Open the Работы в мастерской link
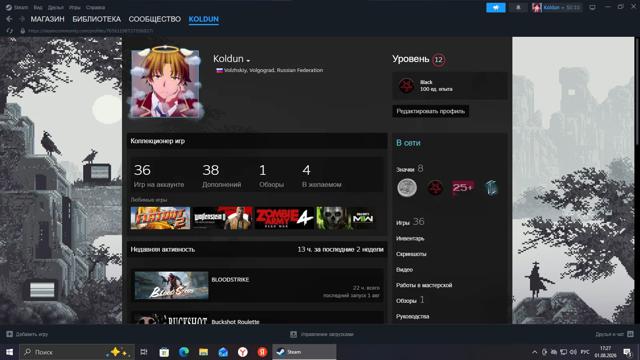The width and height of the screenshot is (640, 360). [424, 285]
